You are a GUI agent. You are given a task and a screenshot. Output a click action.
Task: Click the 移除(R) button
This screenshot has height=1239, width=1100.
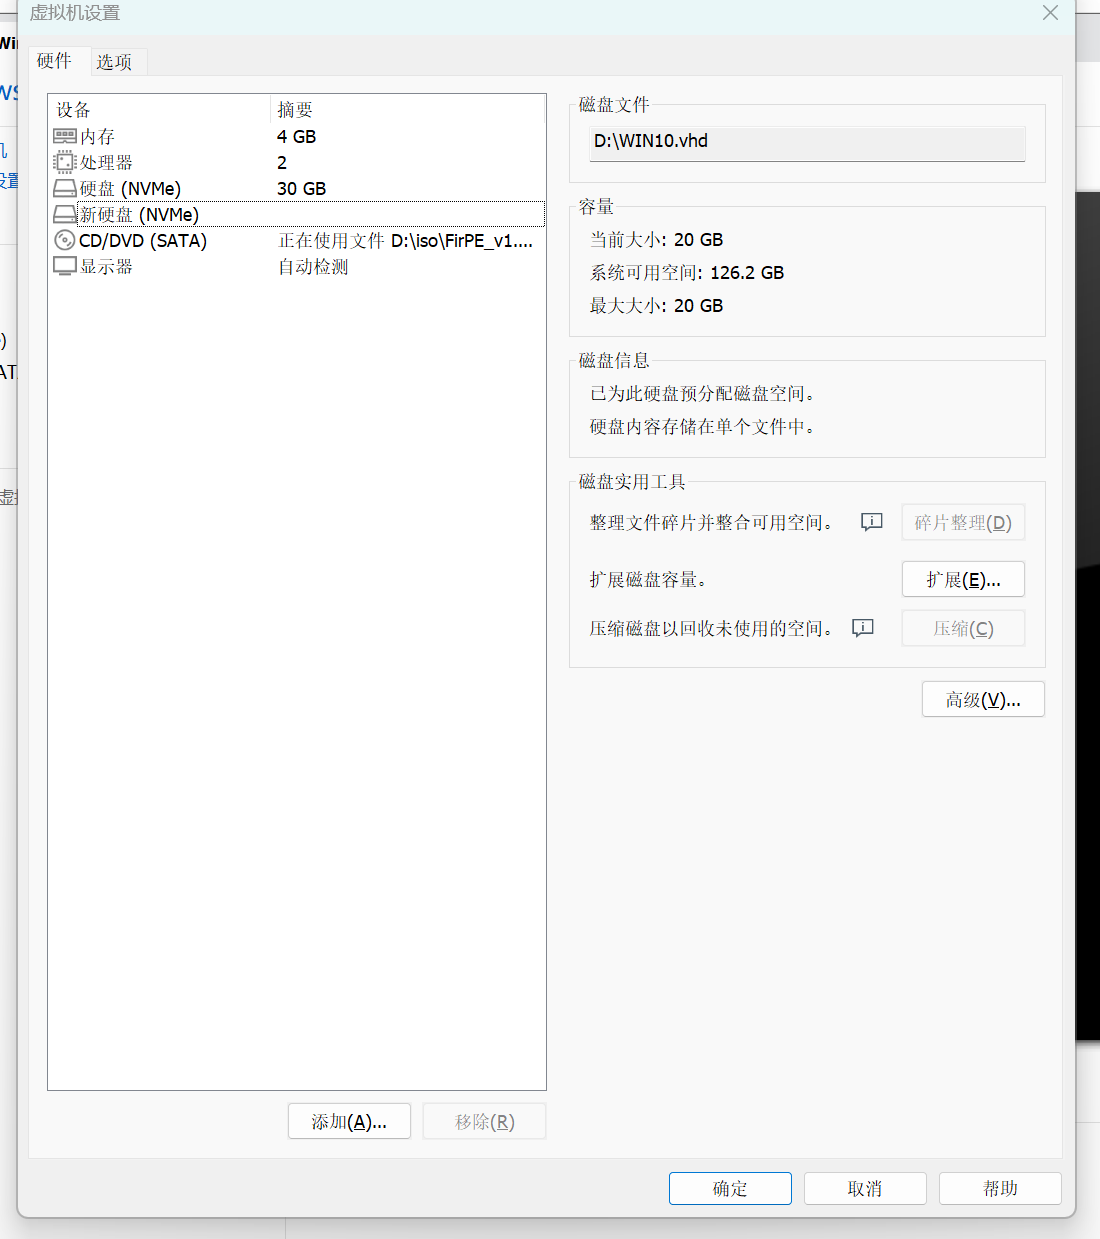point(484,1121)
